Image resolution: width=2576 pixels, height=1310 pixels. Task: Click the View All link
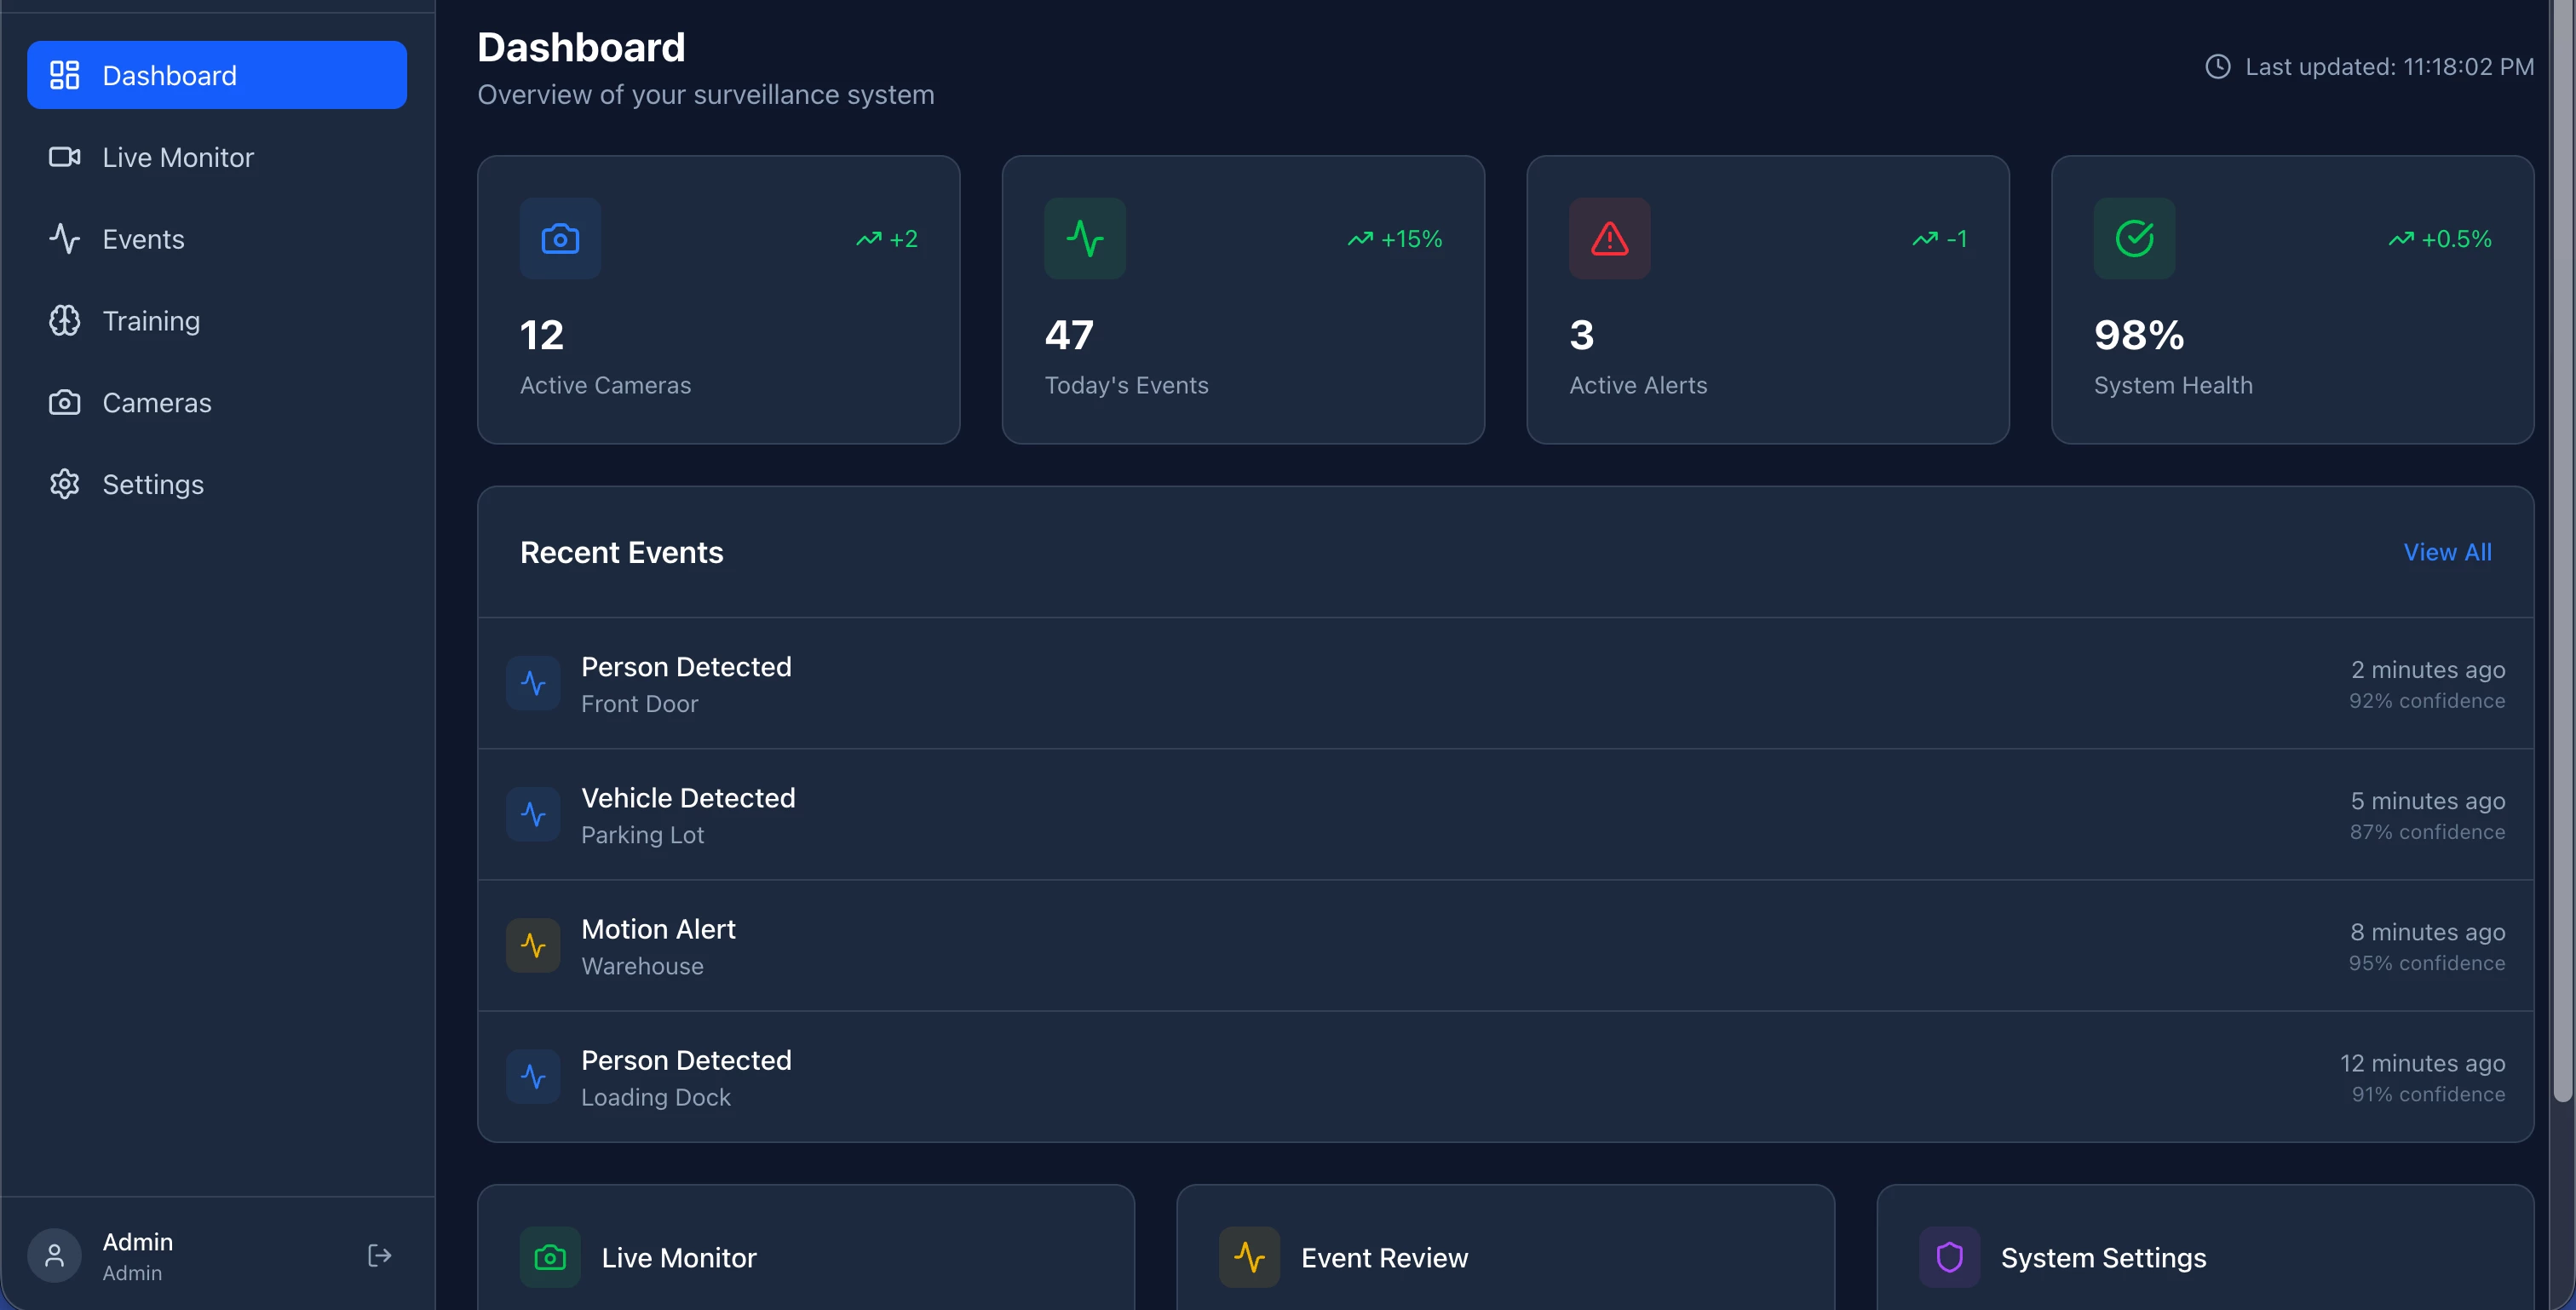[2447, 552]
